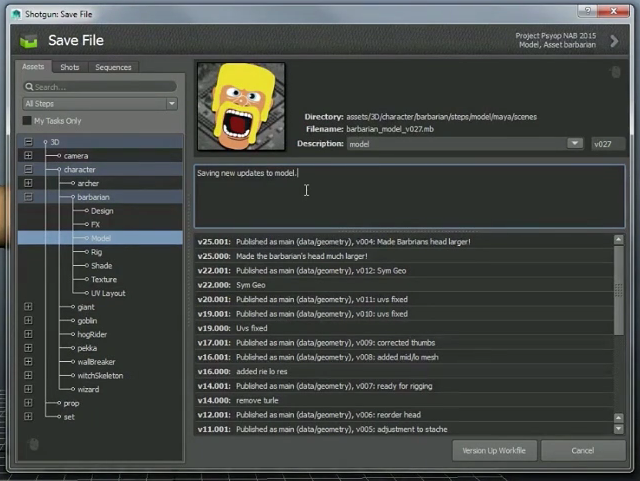Select the witchSkeleton asset in tree

pos(100,376)
